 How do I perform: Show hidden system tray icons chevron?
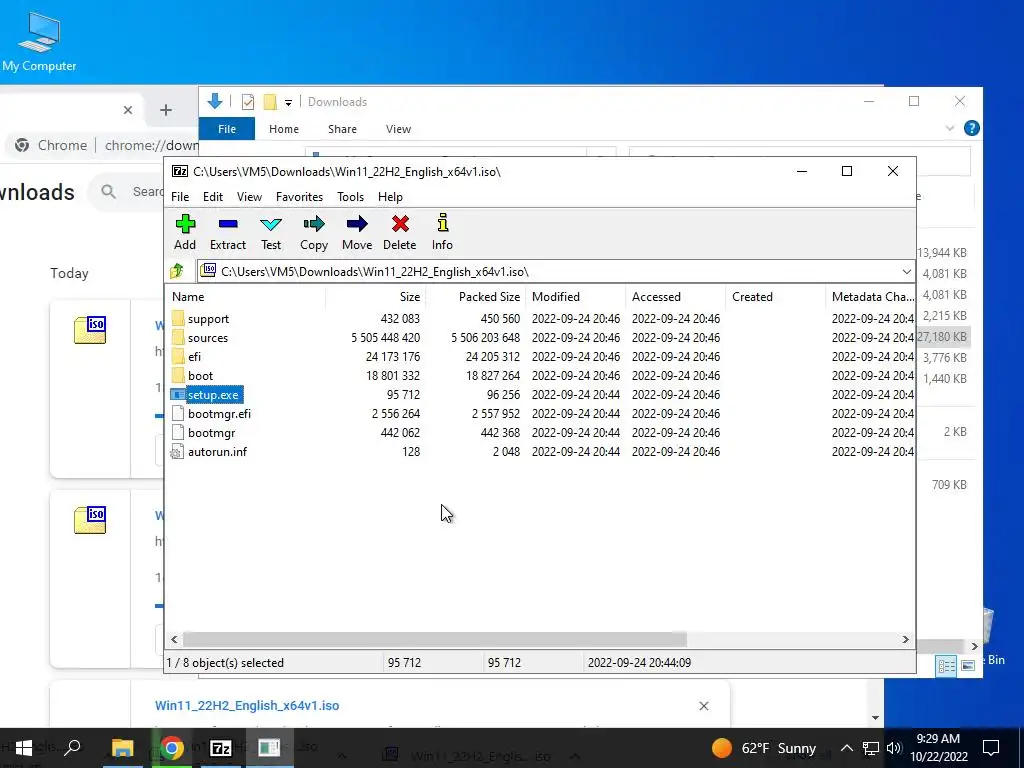coord(846,748)
